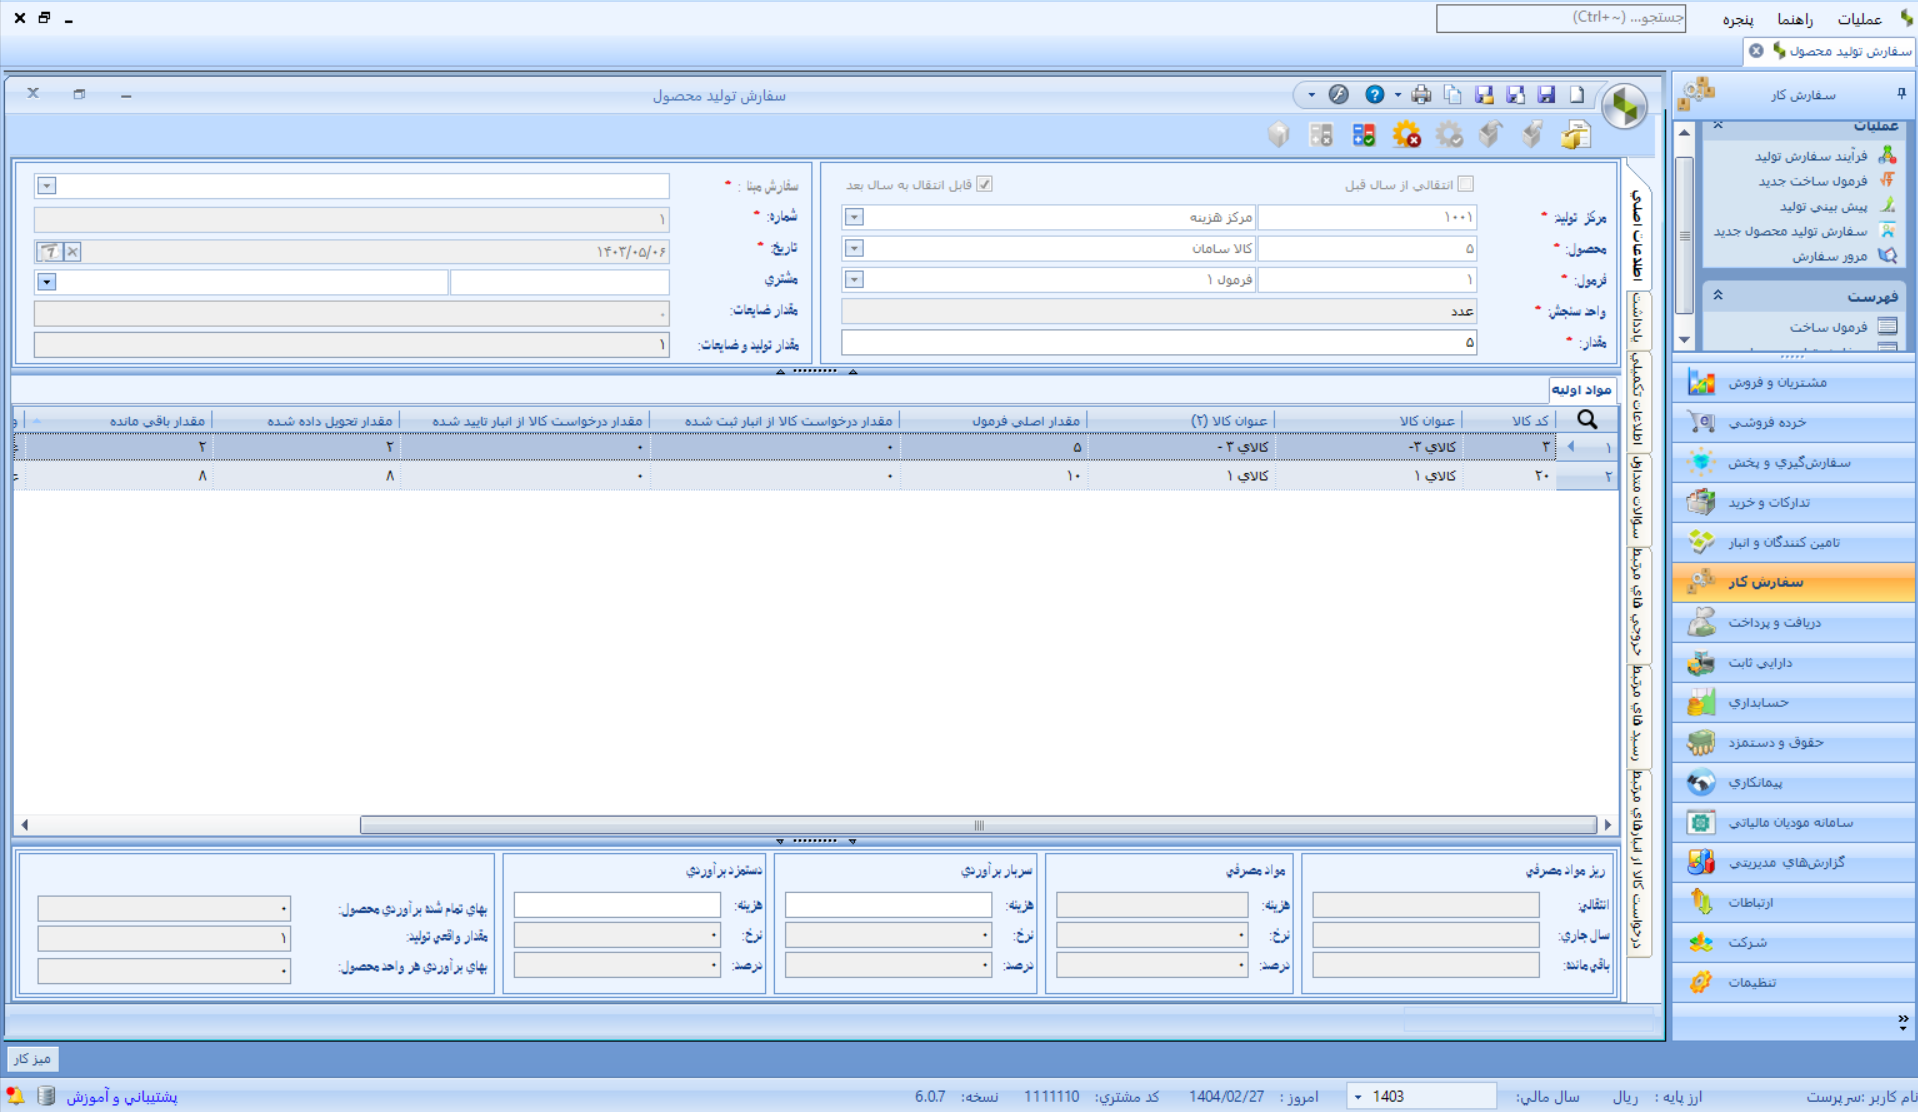This screenshot has height=1112, width=1918.
Task: Click the مقدار input field
Action: tap(1159, 343)
